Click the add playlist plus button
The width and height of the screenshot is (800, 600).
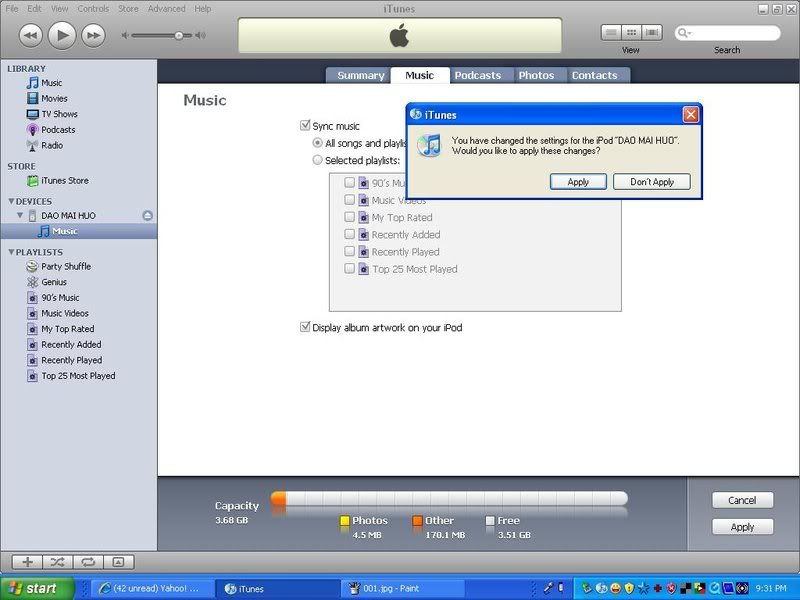tap(27, 562)
